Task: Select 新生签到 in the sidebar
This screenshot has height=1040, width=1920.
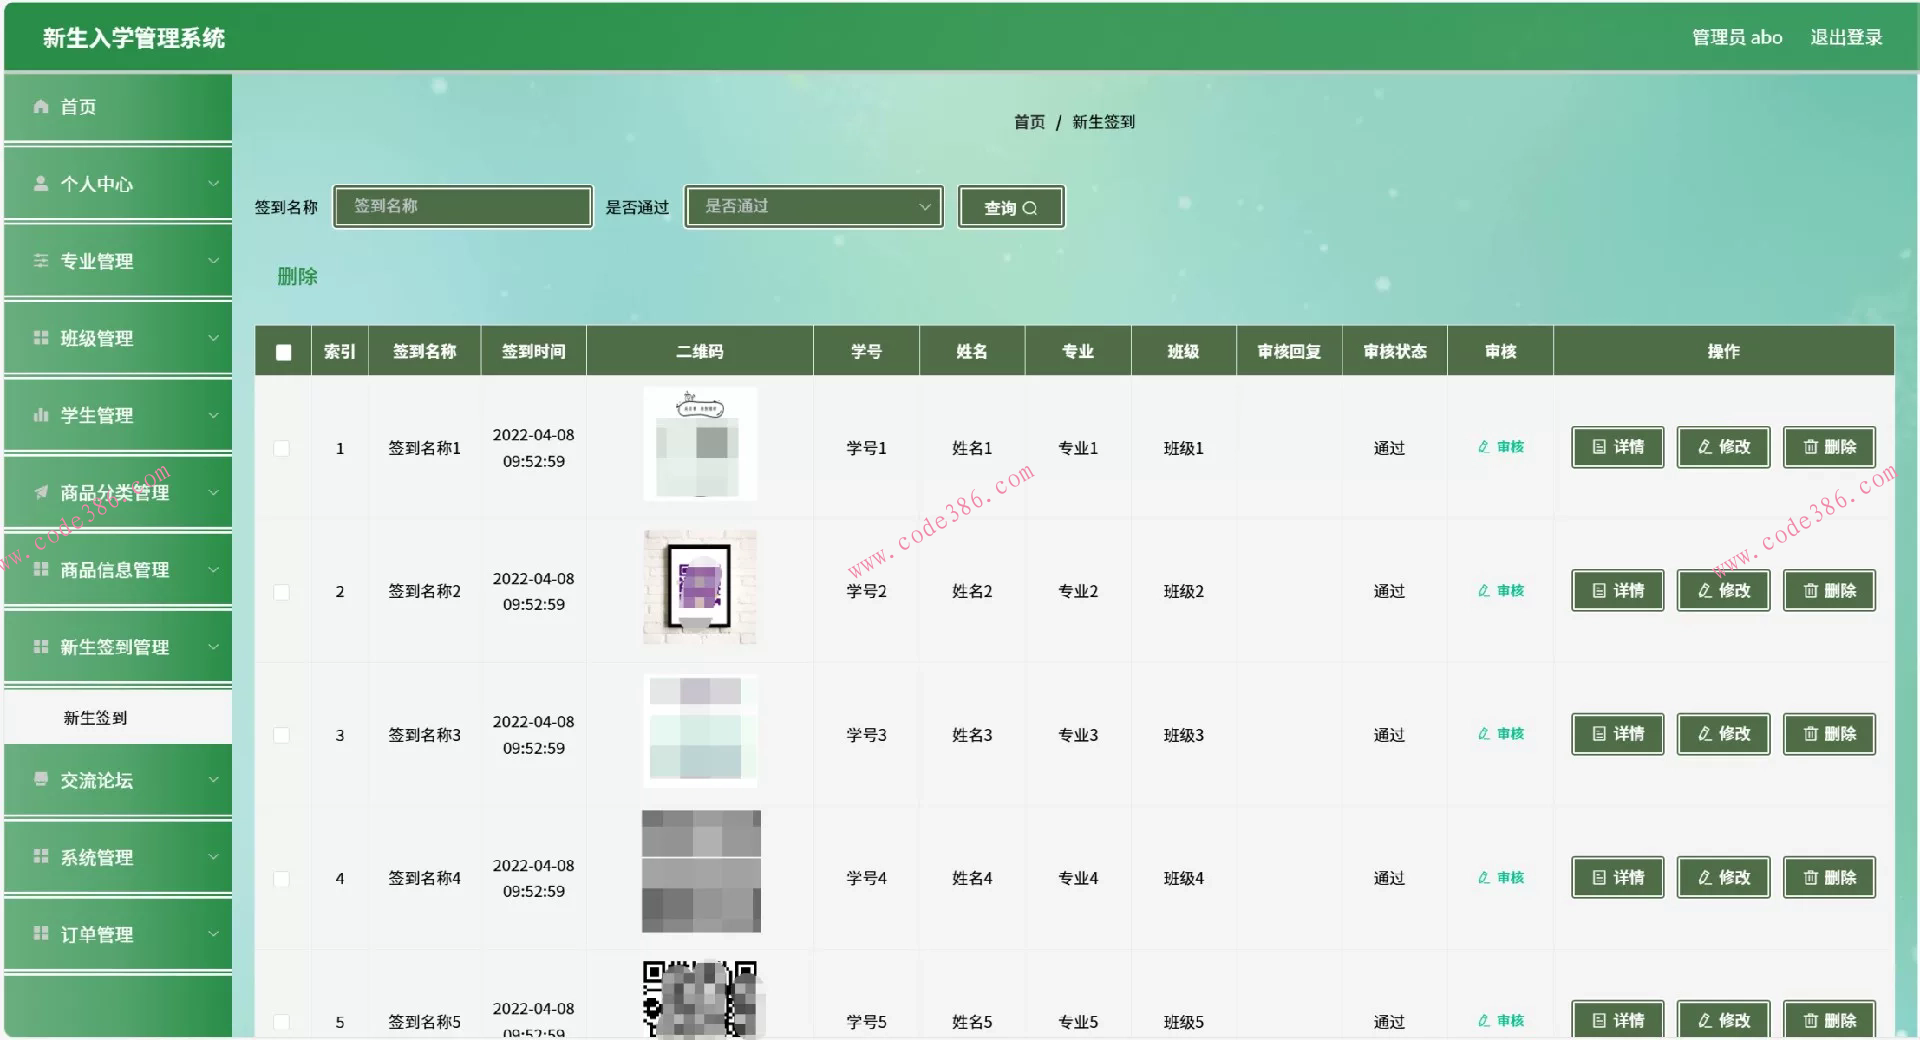Action: (x=95, y=717)
